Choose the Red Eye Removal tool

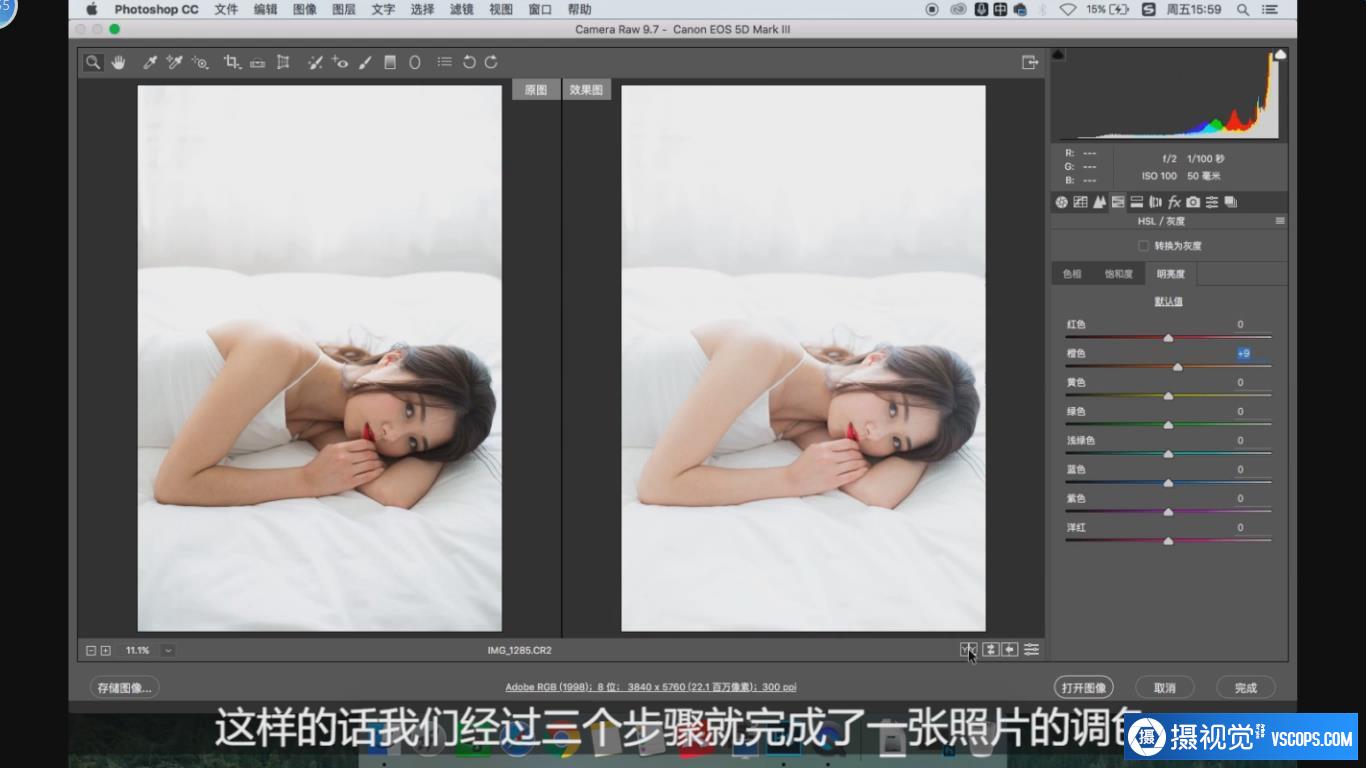coord(340,62)
